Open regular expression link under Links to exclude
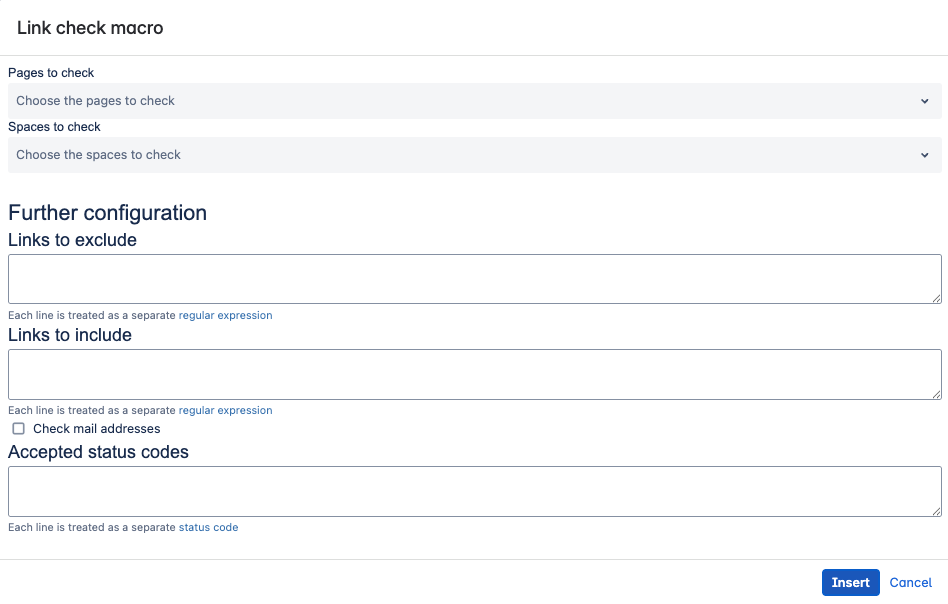This screenshot has height=604, width=948. click(x=225, y=315)
